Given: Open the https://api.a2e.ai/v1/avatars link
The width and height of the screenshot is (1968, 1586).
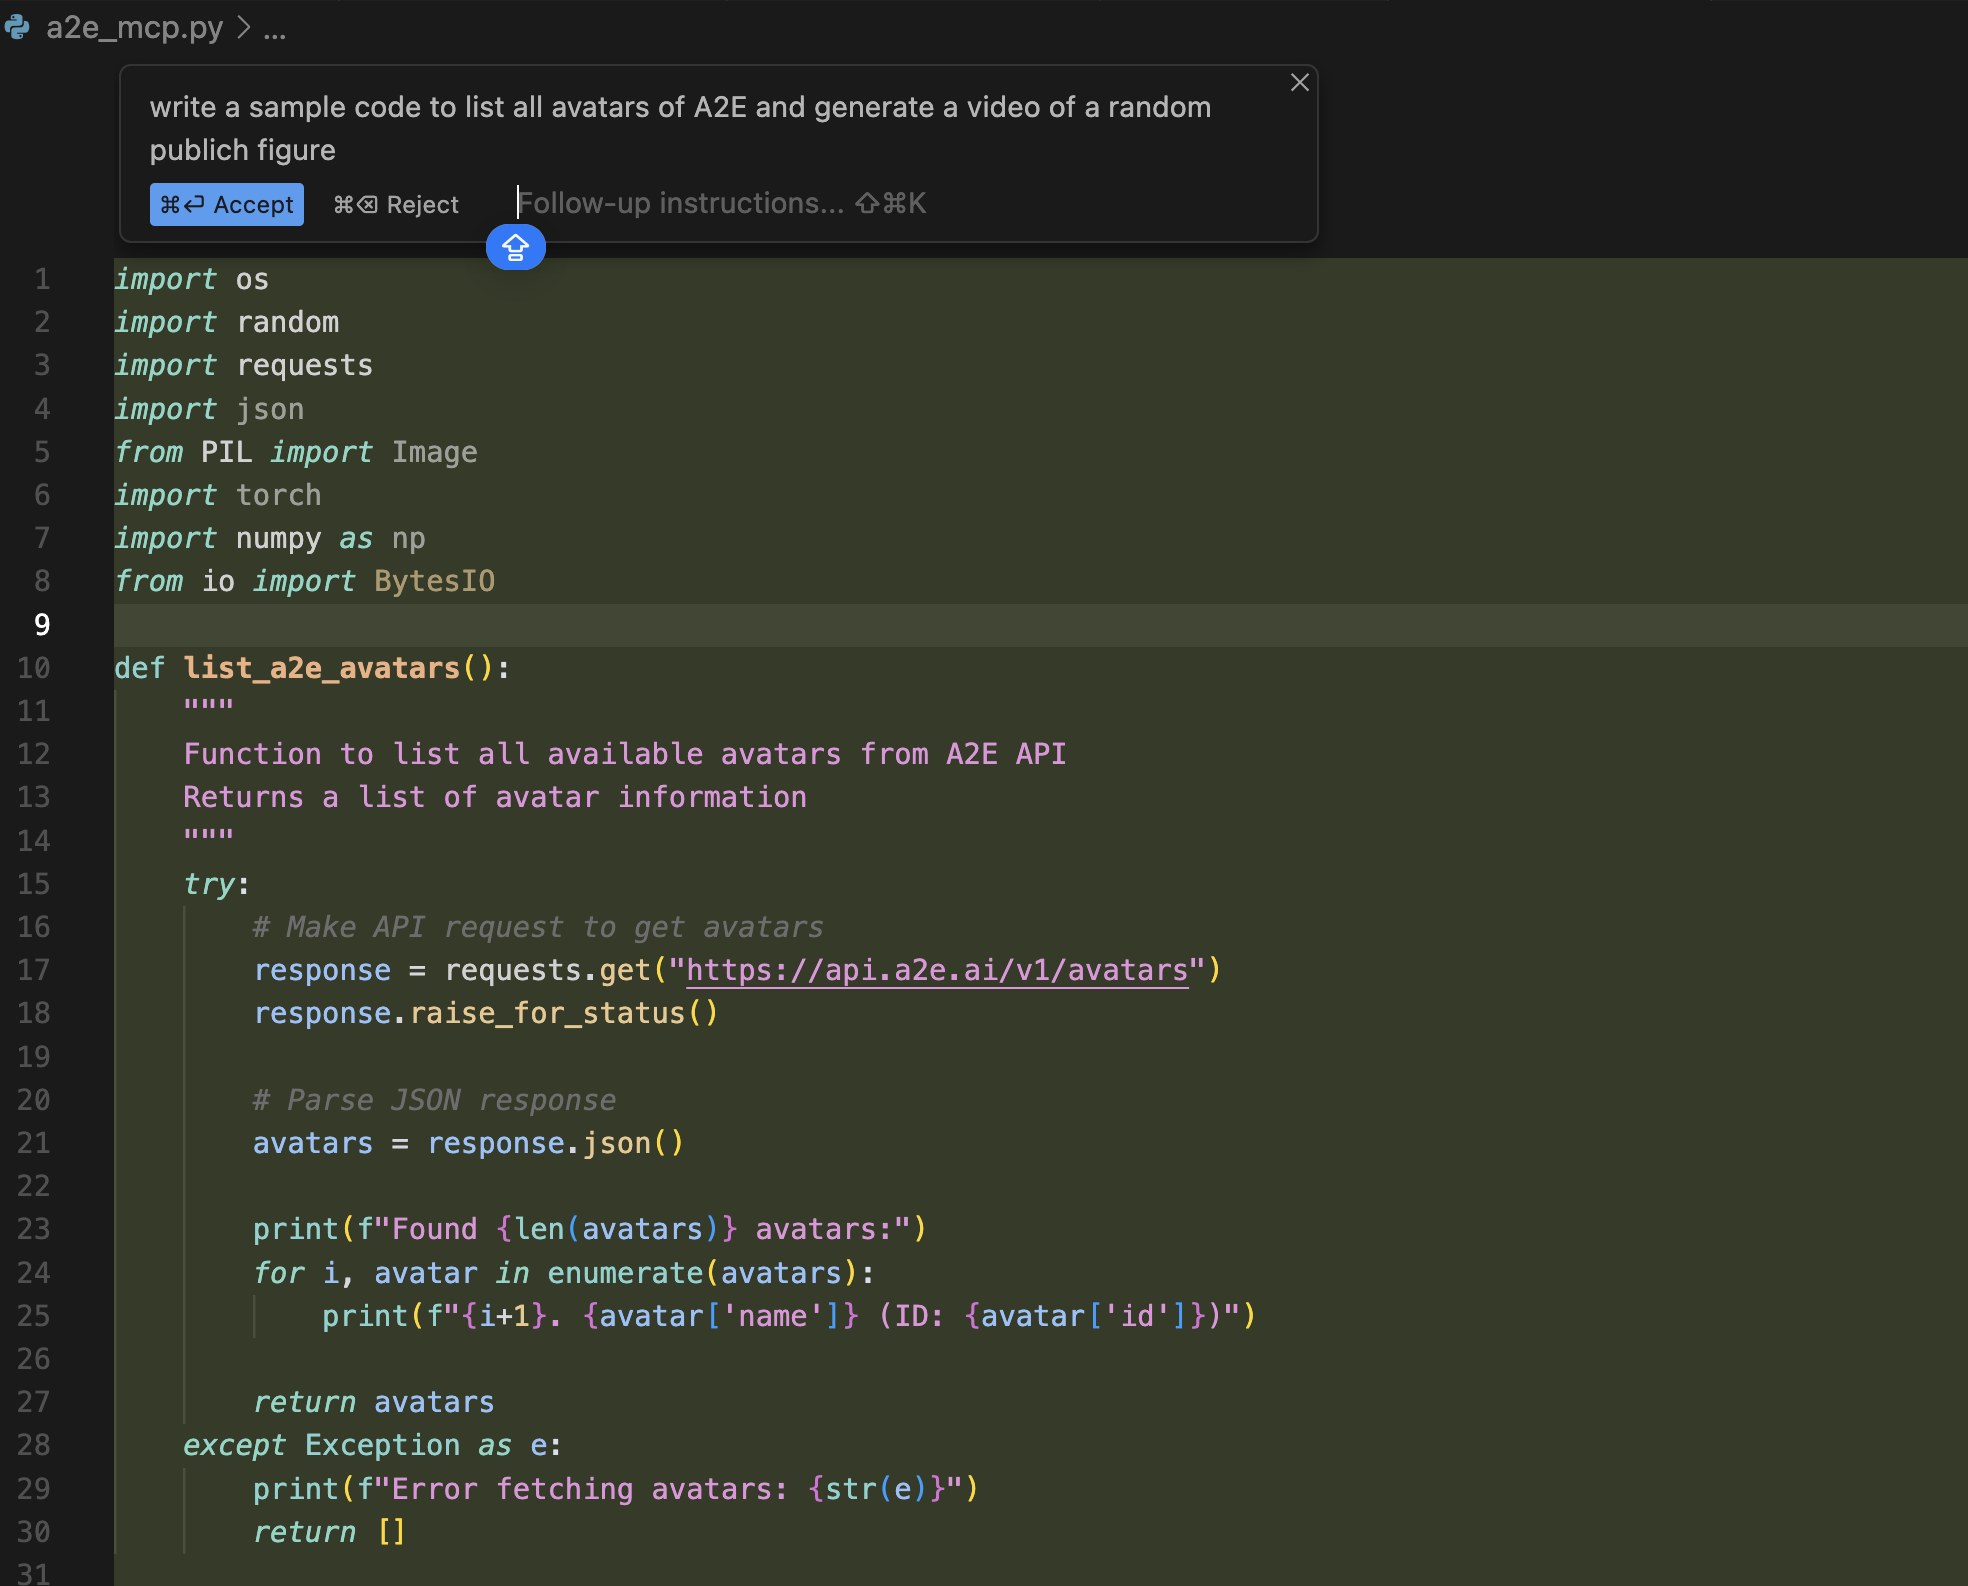Looking at the screenshot, I should 937,970.
